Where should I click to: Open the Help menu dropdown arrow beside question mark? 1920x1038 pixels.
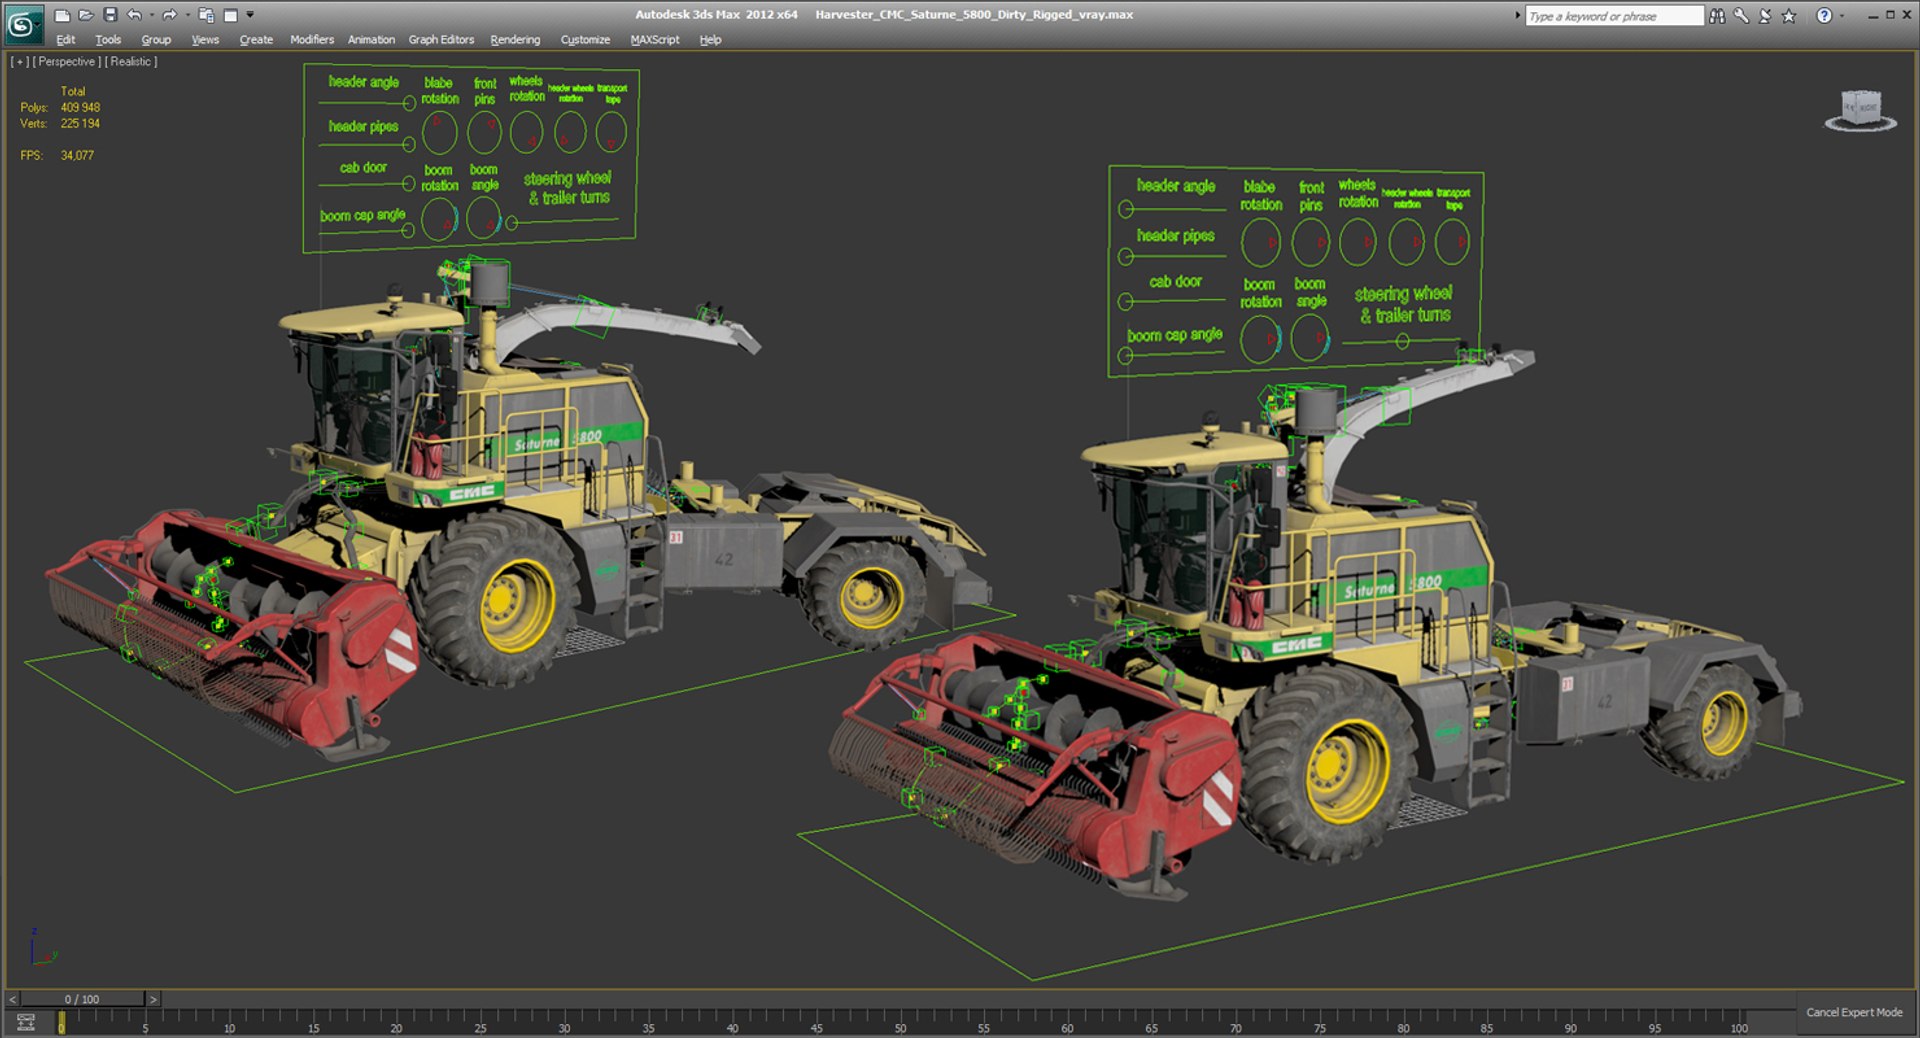[x=1842, y=16]
